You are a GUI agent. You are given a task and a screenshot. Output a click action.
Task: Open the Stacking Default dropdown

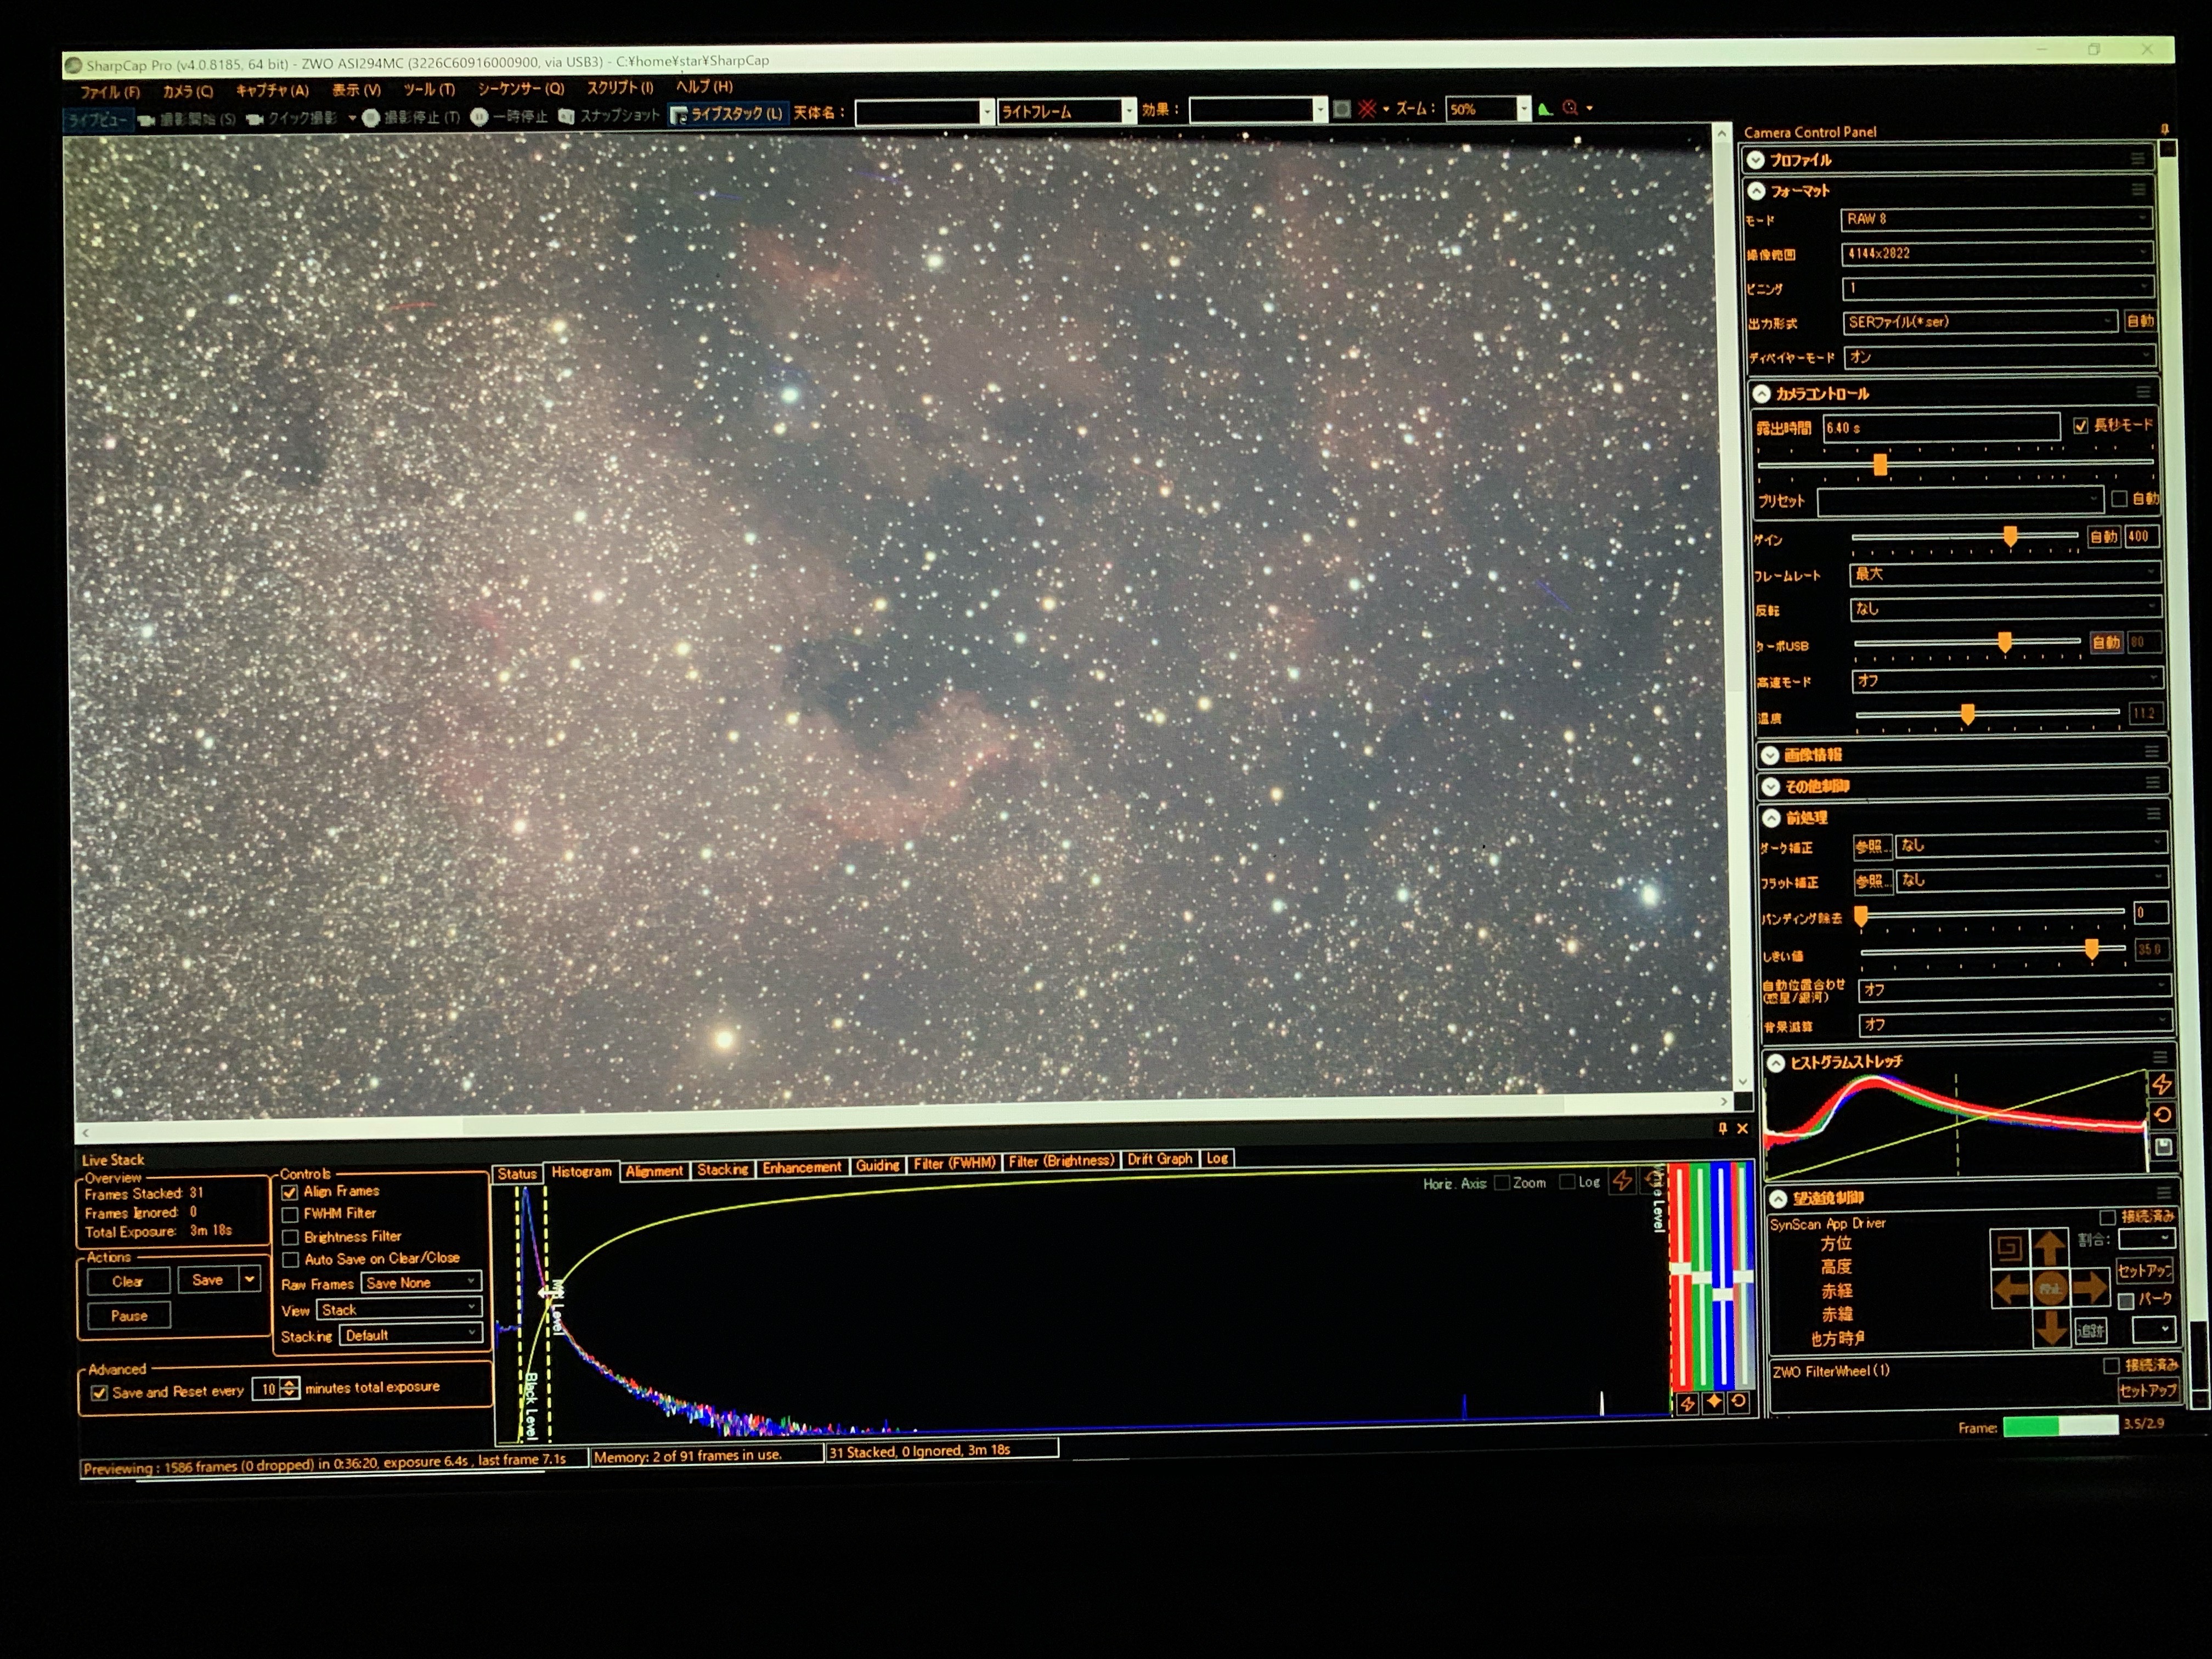[x=410, y=1335]
